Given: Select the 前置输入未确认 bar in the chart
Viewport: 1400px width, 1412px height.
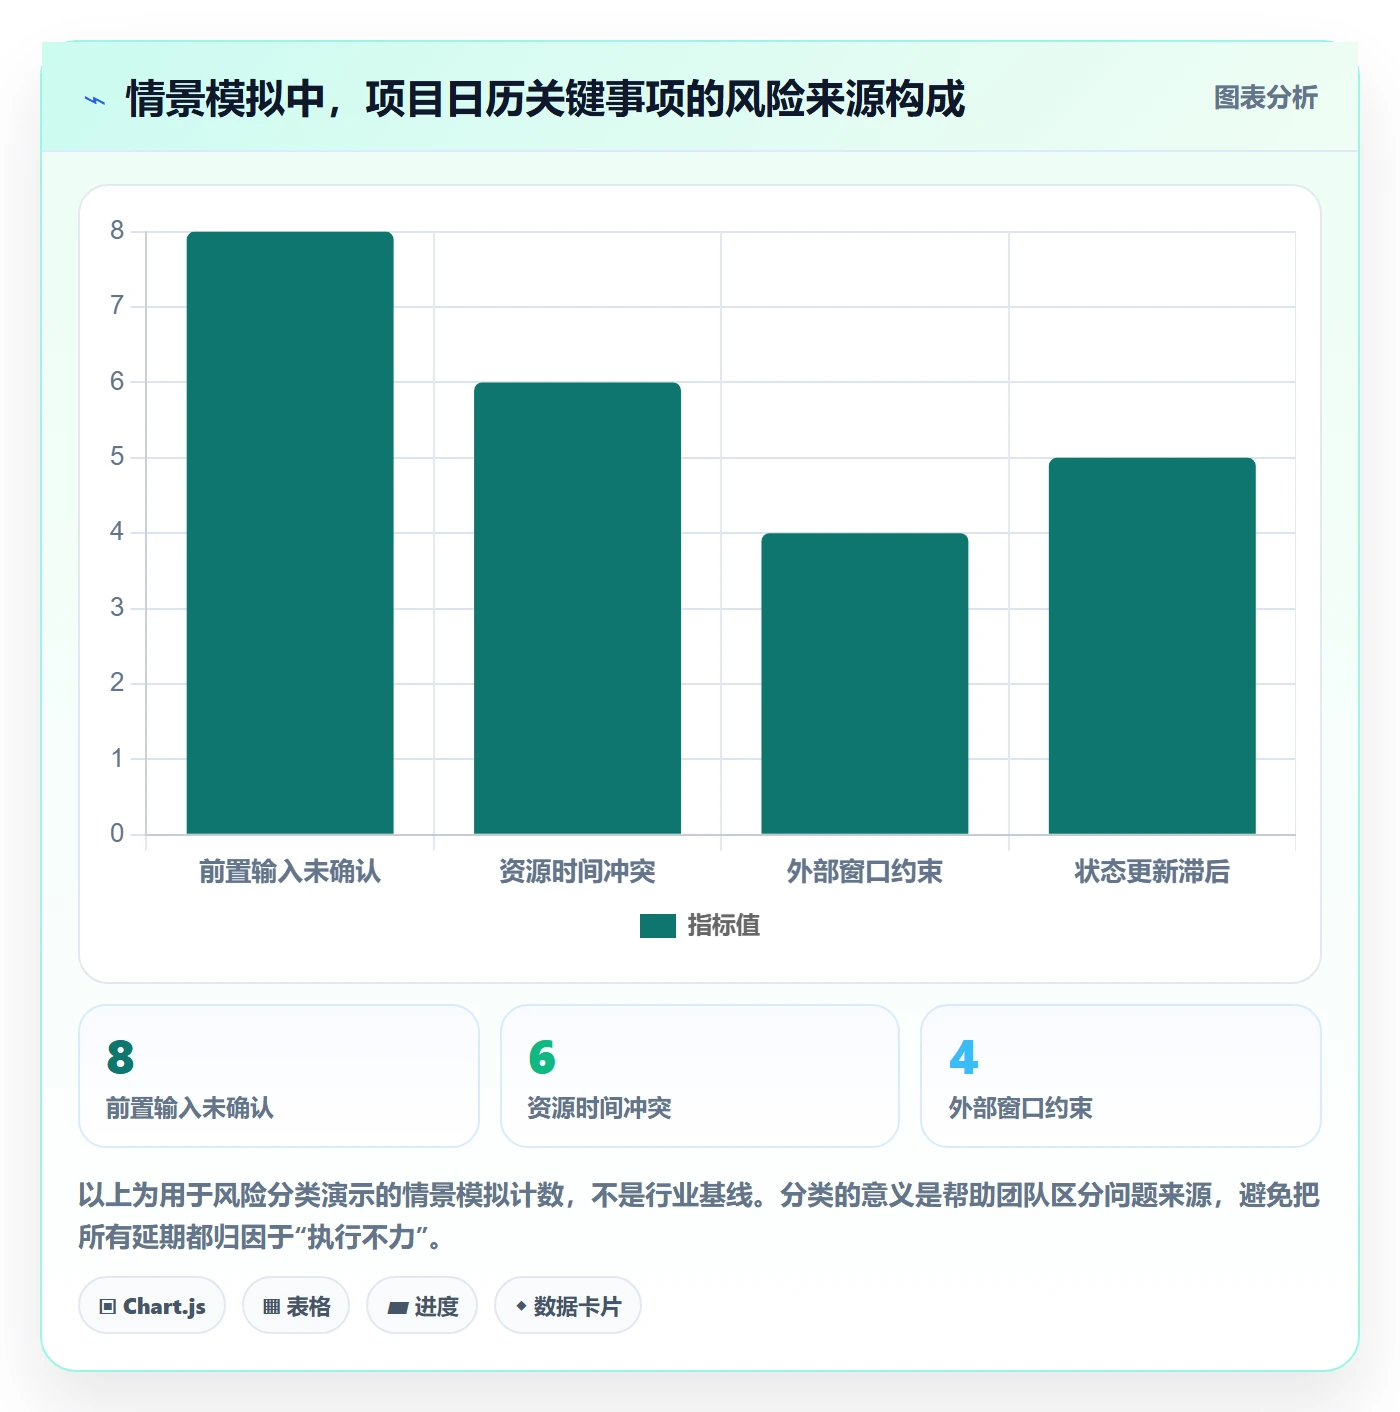Looking at the screenshot, I should (290, 533).
